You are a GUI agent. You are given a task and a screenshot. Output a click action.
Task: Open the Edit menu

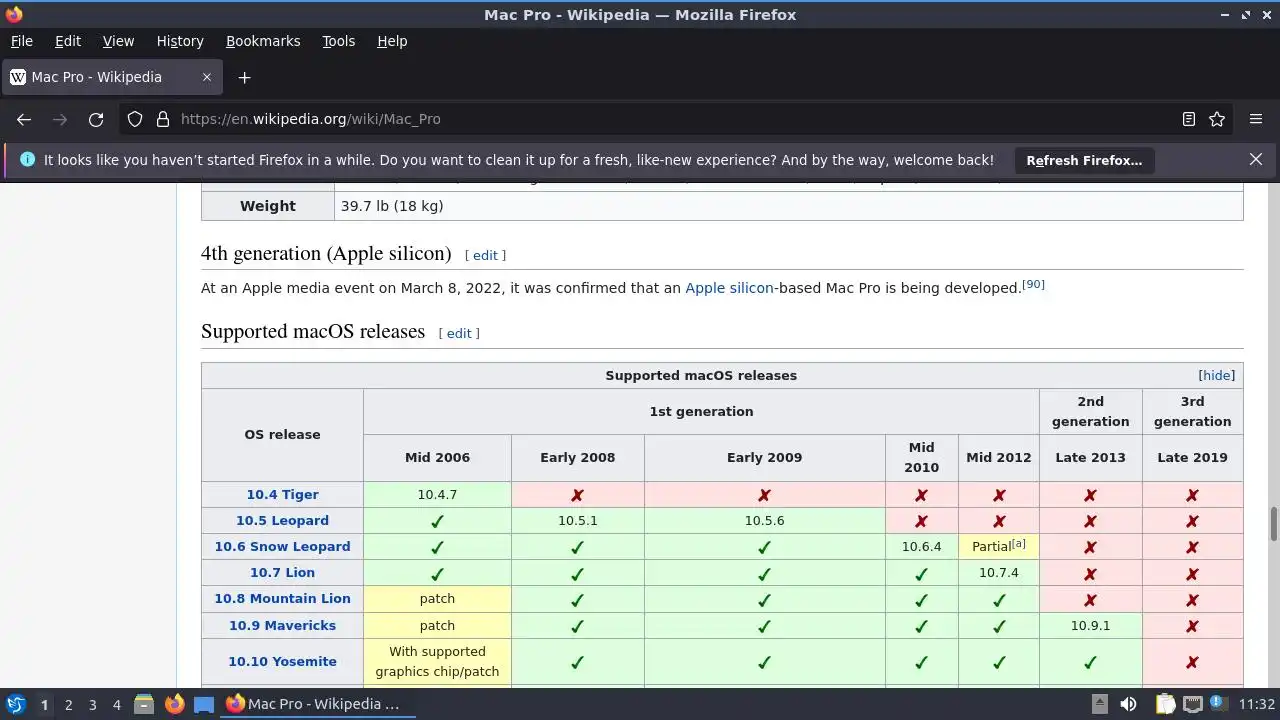[68, 41]
